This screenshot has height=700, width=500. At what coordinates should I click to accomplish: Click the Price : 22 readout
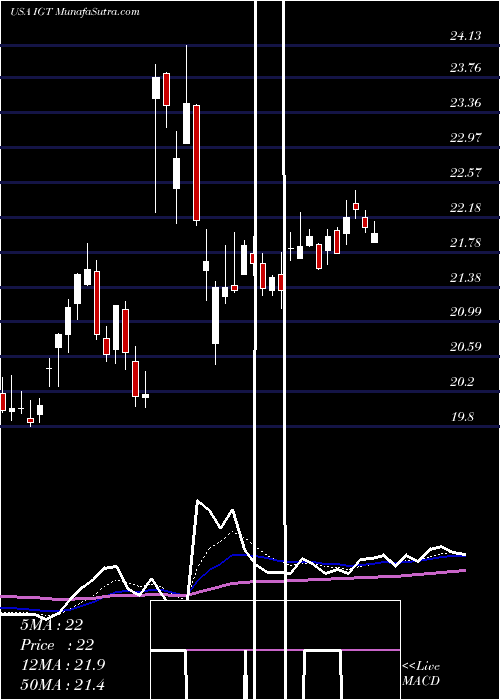(x=57, y=645)
